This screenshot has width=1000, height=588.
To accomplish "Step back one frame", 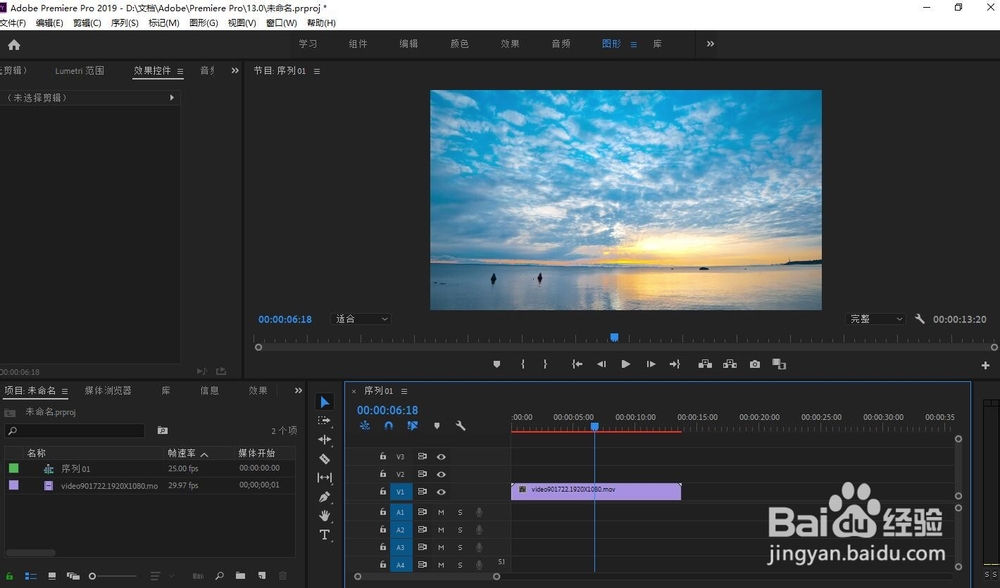I will [601, 364].
